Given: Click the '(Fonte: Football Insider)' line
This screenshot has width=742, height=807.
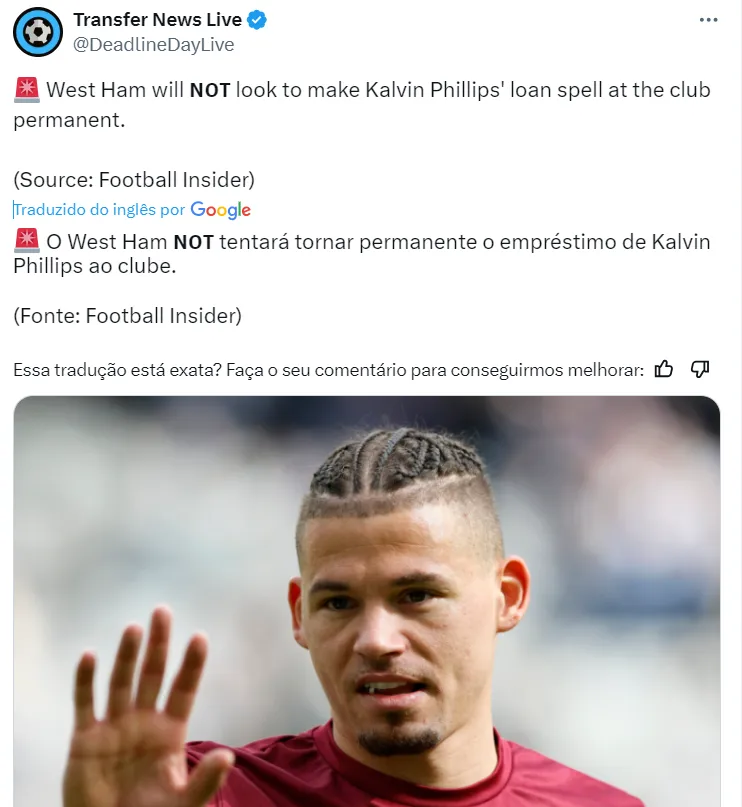Looking at the screenshot, I should pos(127,315).
